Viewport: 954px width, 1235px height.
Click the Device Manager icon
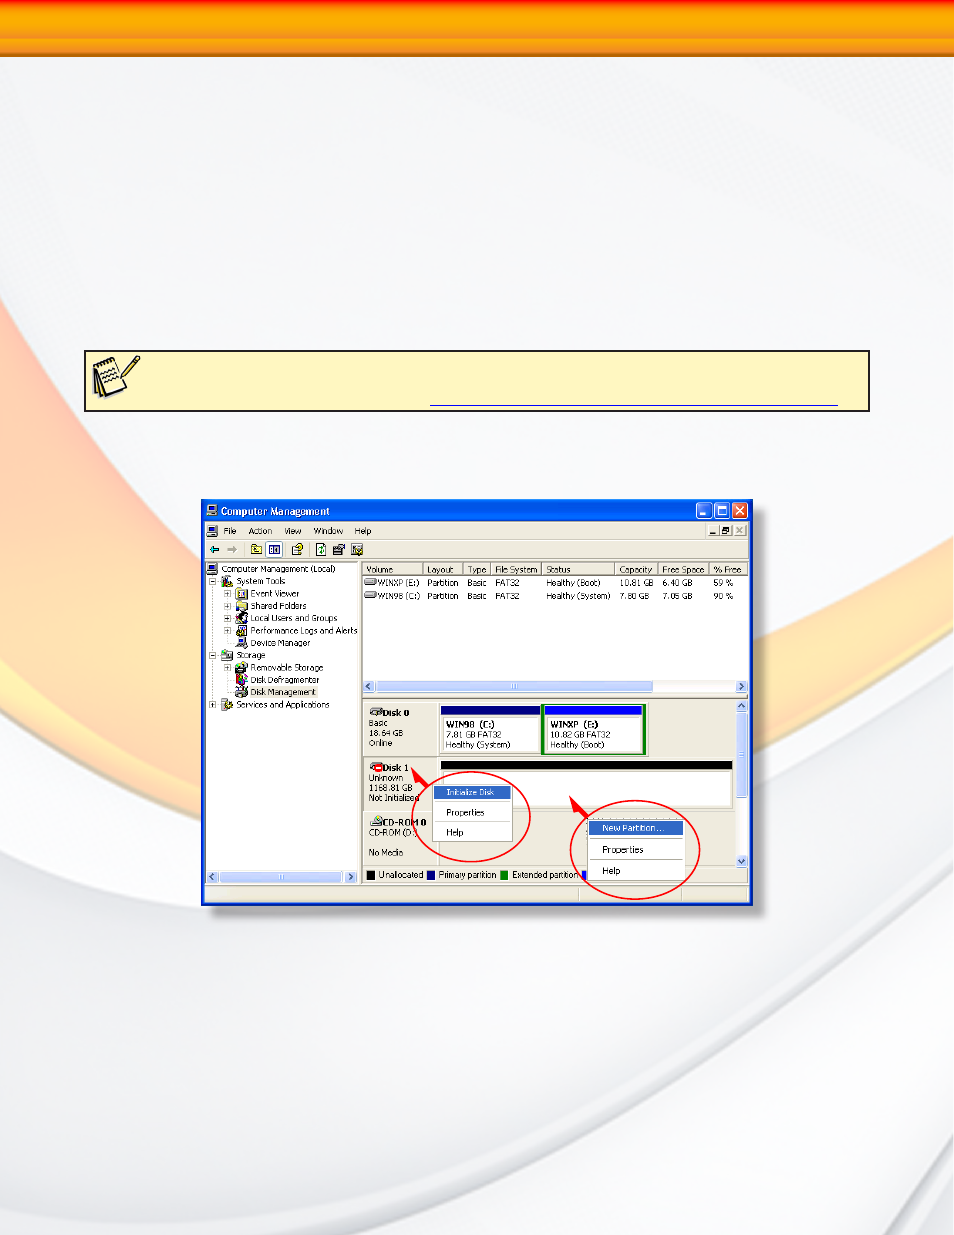click(242, 643)
